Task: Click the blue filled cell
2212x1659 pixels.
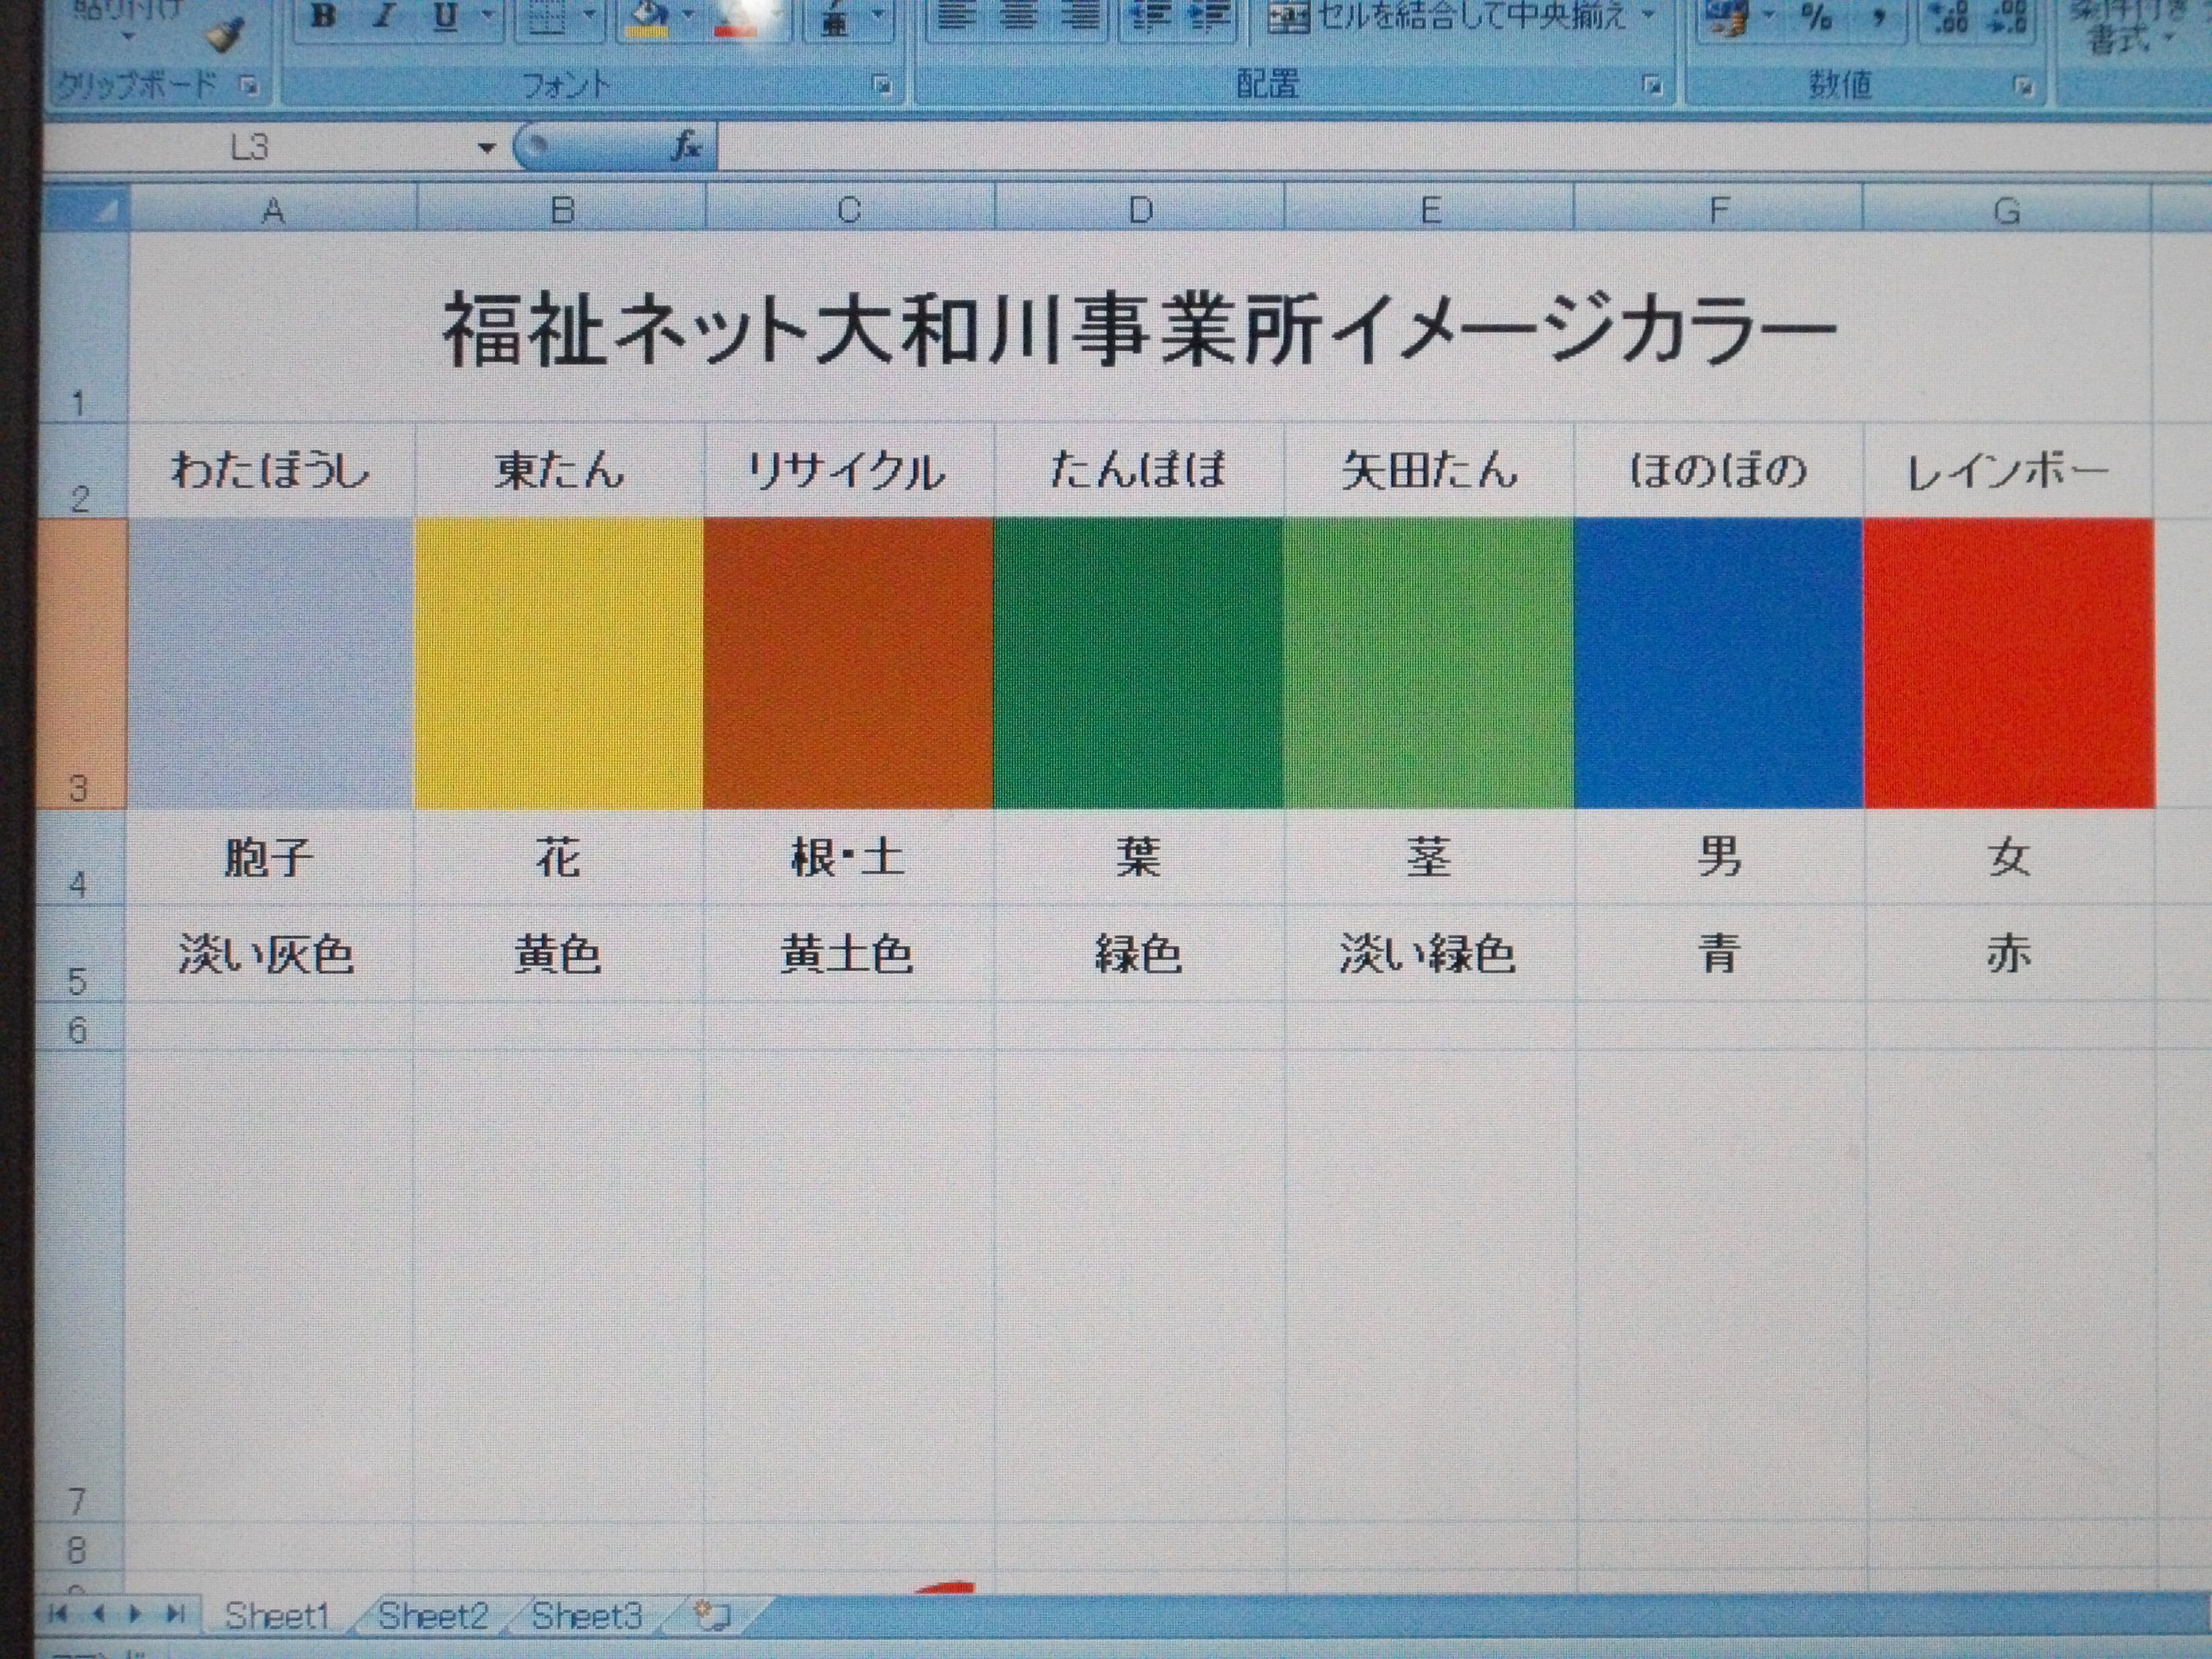Action: 1719,663
